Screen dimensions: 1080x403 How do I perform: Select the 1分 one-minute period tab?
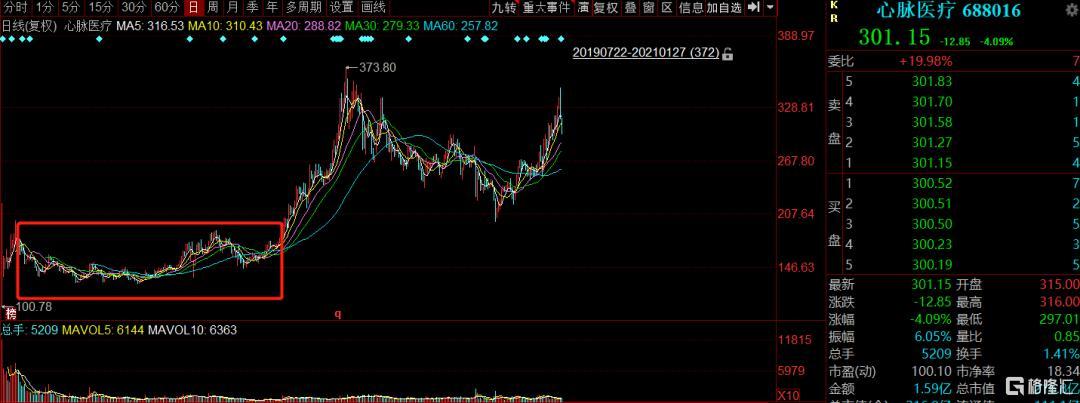[45, 8]
